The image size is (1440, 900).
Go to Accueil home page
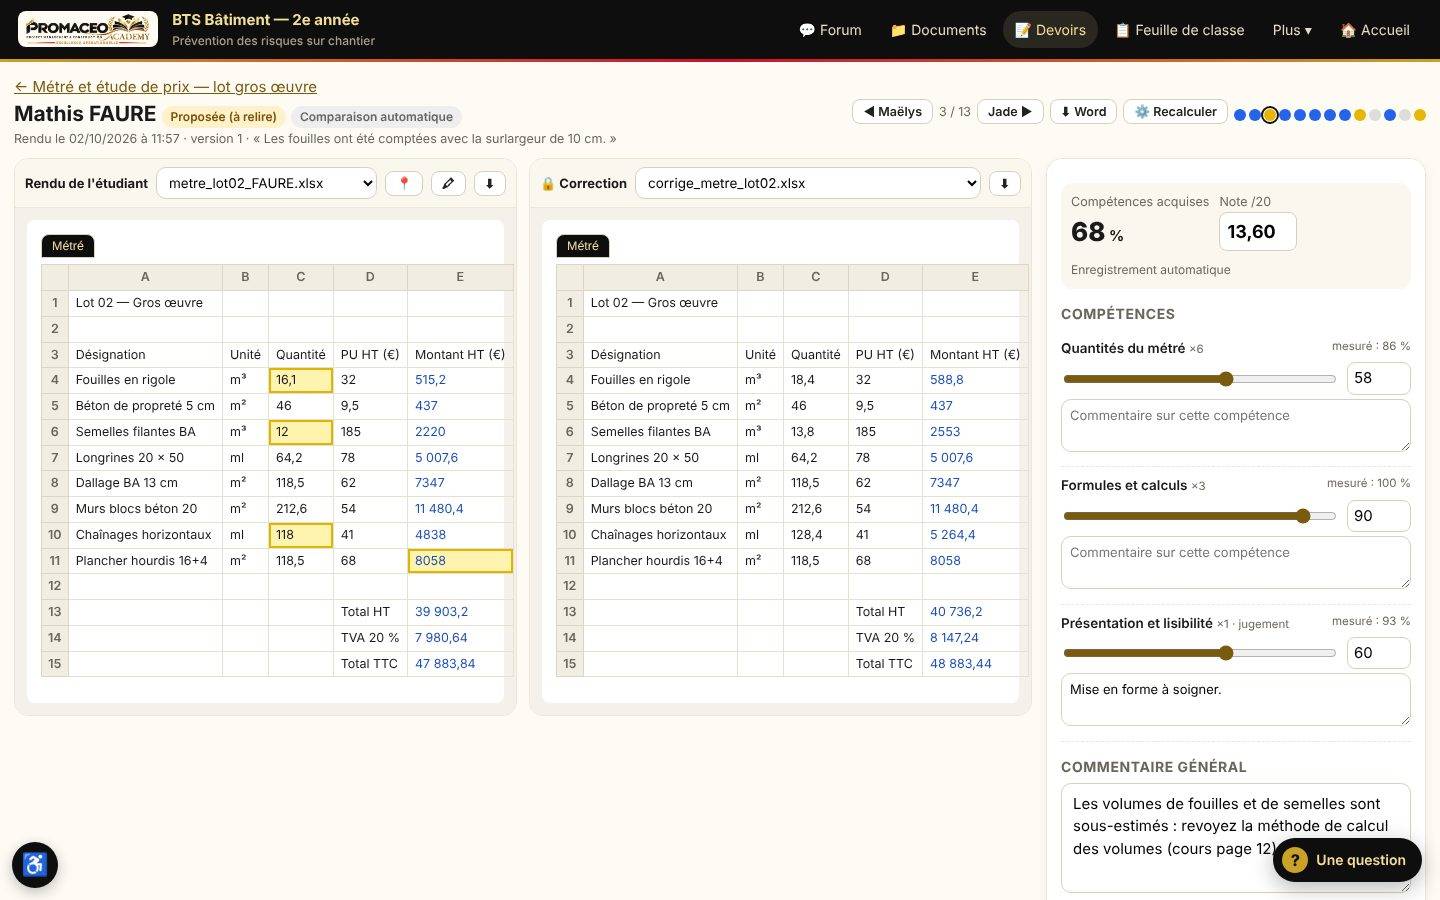1375,30
